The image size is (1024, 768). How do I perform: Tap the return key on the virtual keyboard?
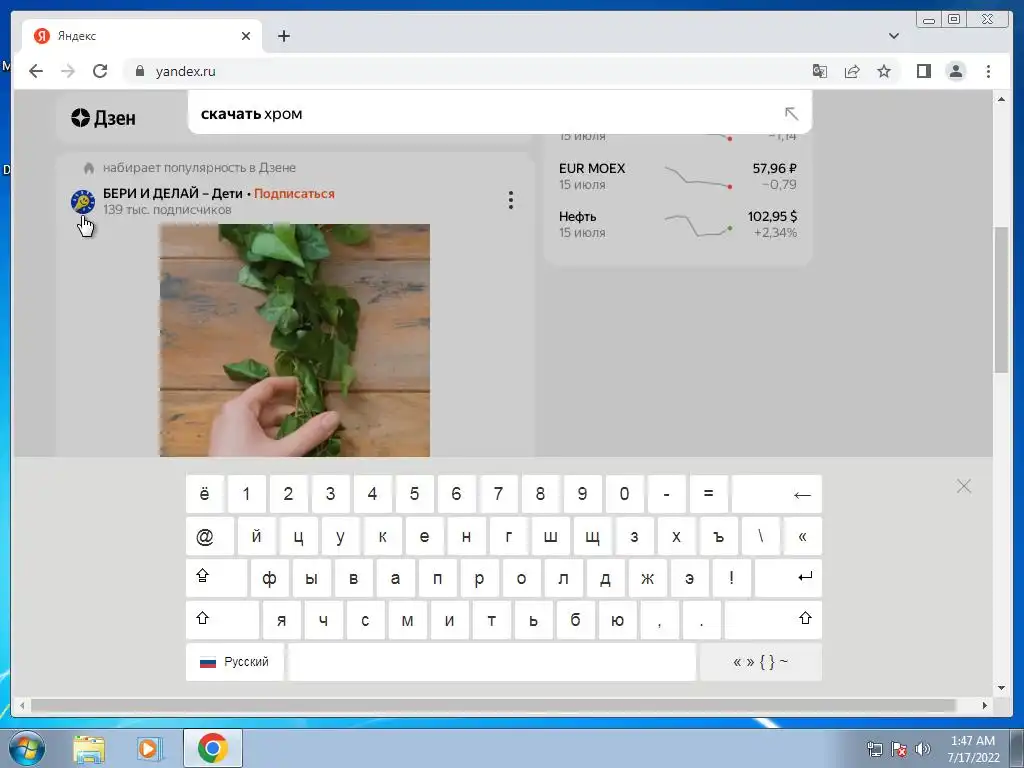point(788,578)
